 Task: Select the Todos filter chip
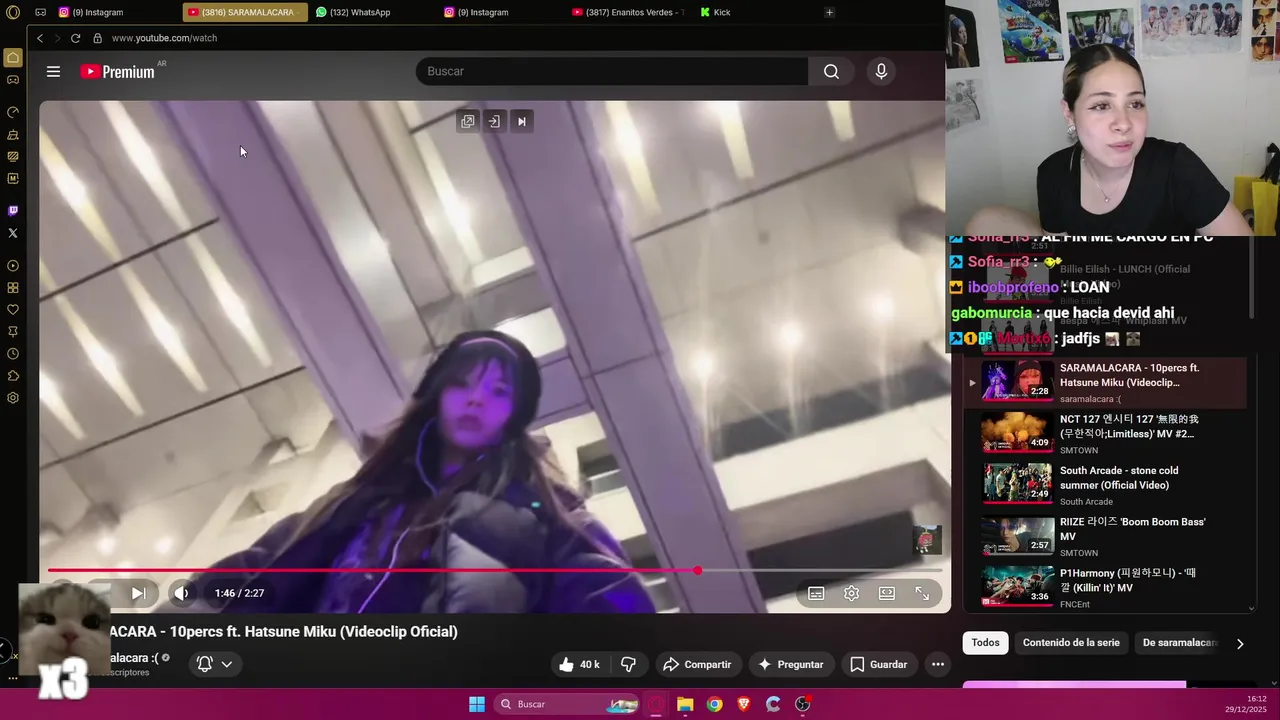[x=985, y=642]
